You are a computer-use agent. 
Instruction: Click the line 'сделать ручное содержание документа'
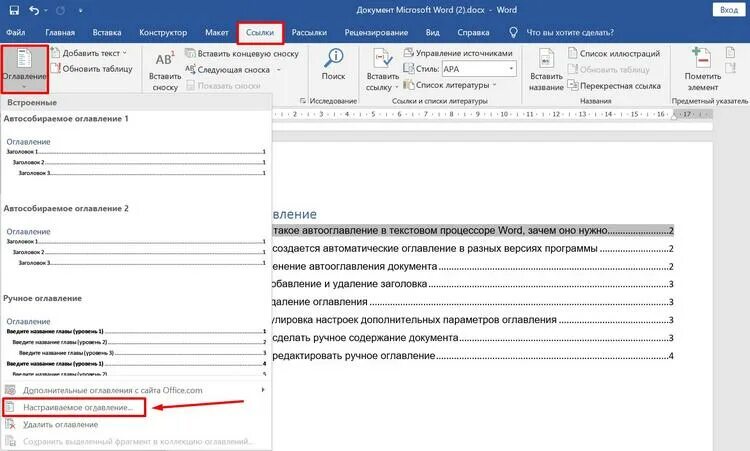click(473, 338)
